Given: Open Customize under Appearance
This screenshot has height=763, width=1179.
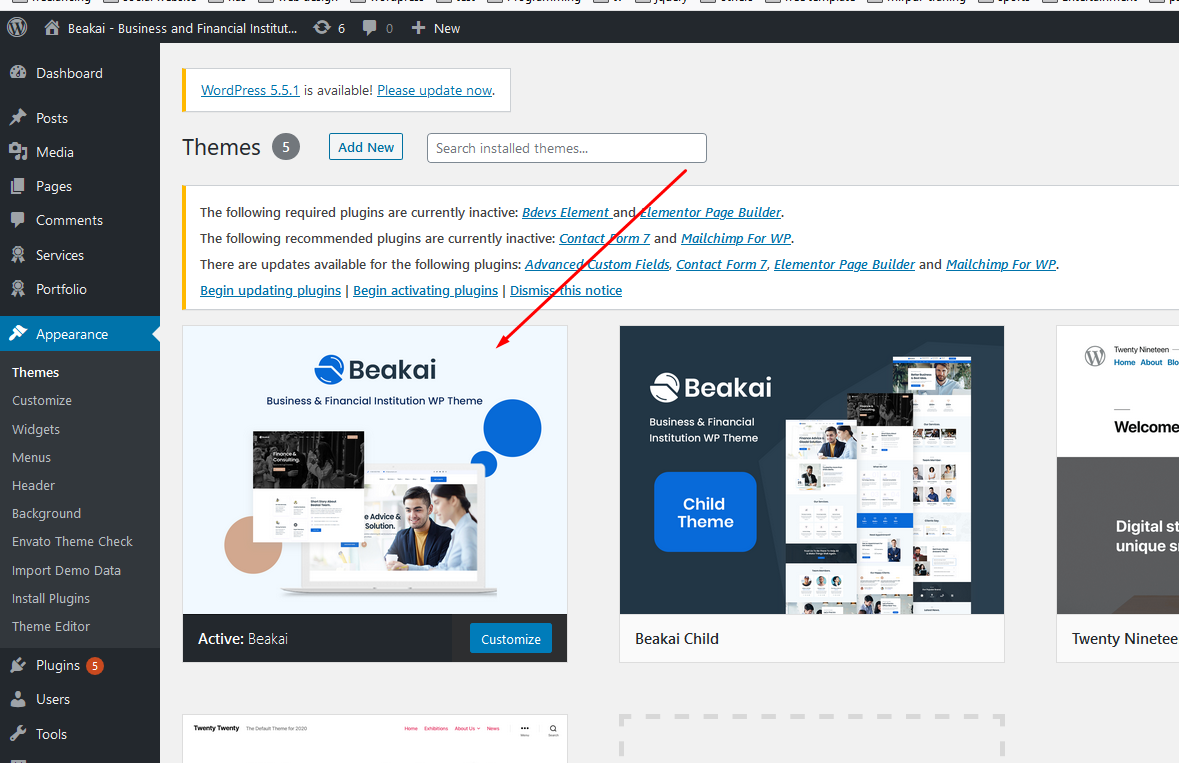Looking at the screenshot, I should 42,401.
